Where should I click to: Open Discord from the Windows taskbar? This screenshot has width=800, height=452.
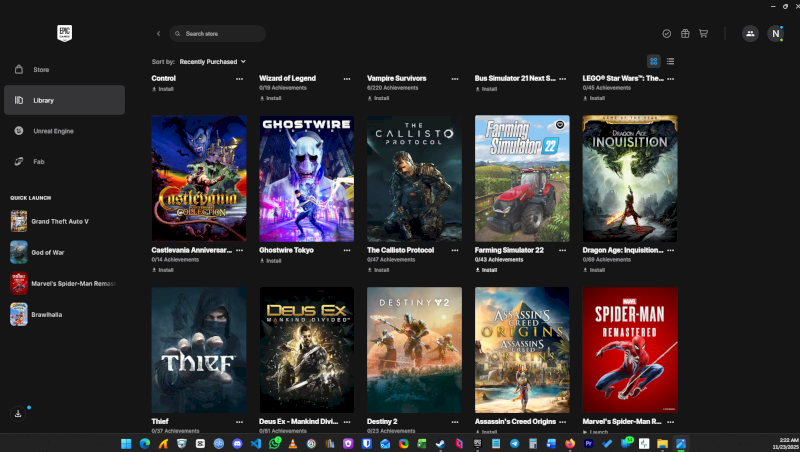point(237,443)
